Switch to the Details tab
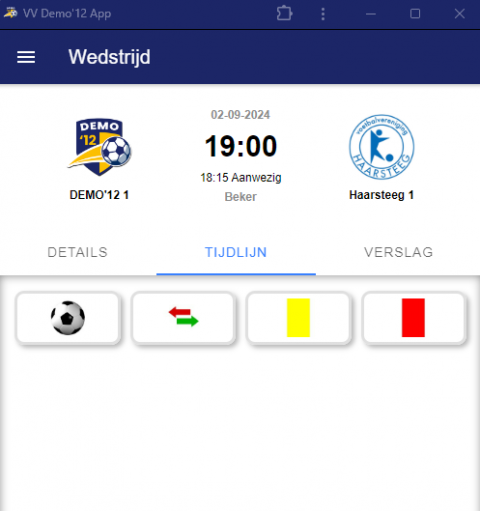The height and width of the screenshot is (511, 480). pyautogui.click(x=78, y=252)
